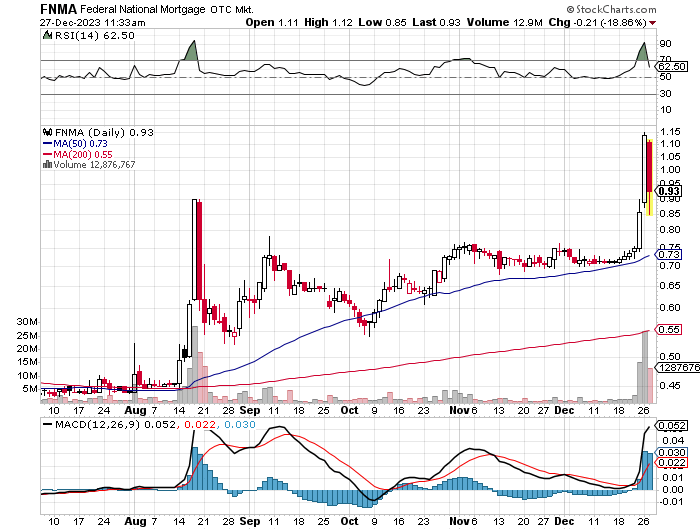Click the 30M volume scale label
This screenshot has width=700, height=530.
(x=27, y=322)
